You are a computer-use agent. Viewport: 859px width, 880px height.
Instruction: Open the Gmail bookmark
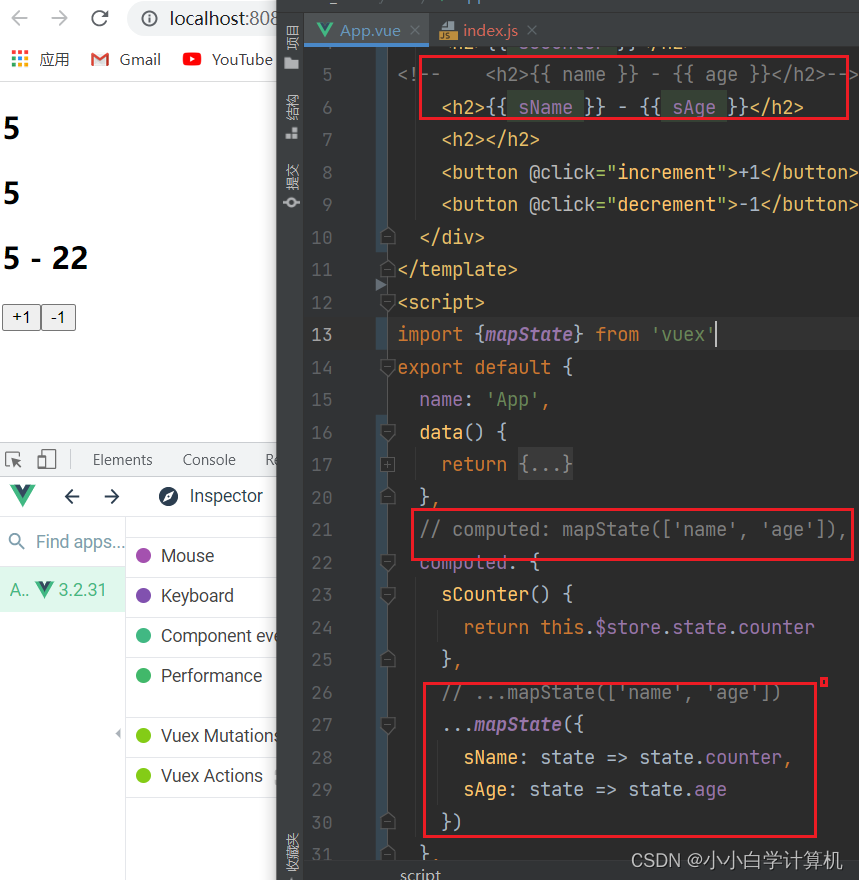(126, 59)
